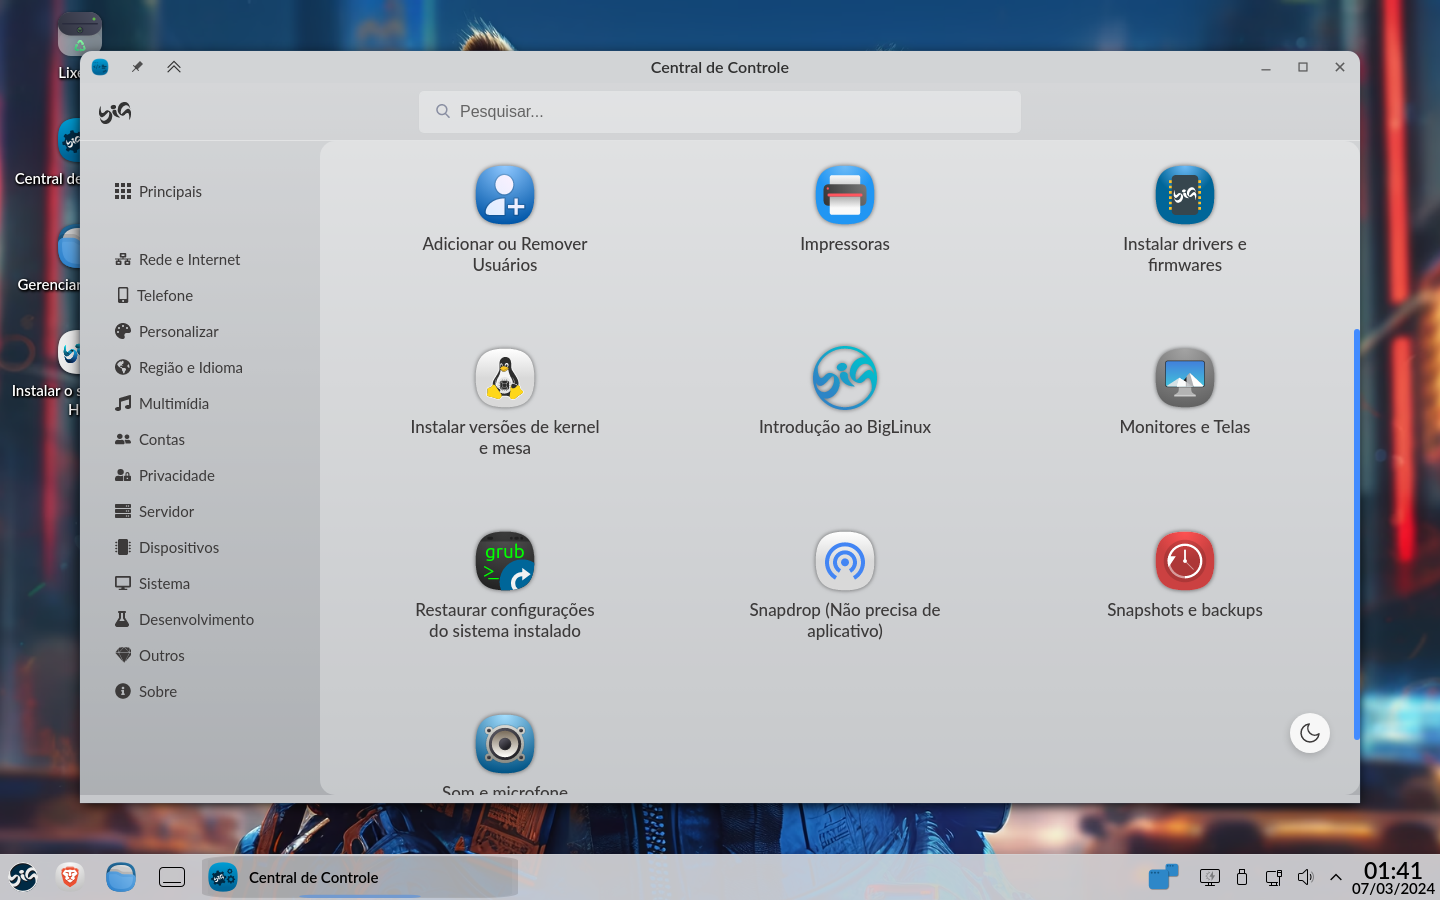Image resolution: width=1440 pixels, height=900 pixels.
Task: Open the Contas category
Action: point(150,439)
